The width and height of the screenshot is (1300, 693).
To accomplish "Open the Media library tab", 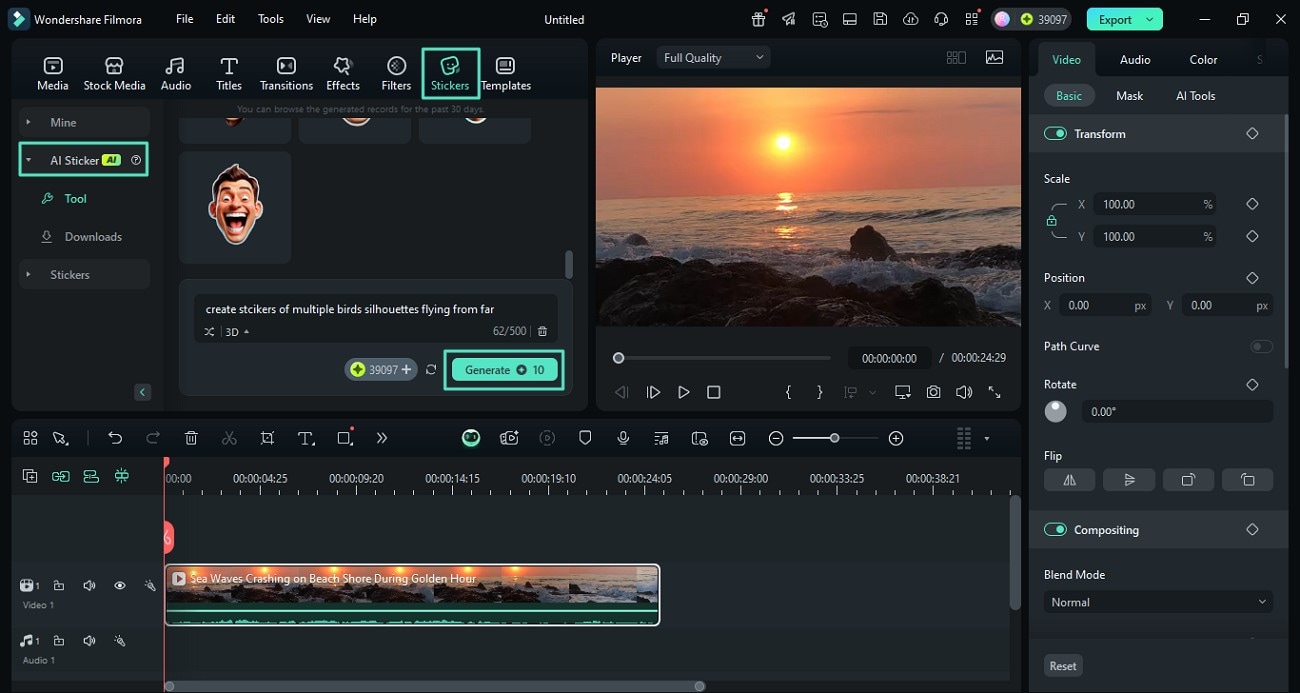I will click(x=52, y=74).
